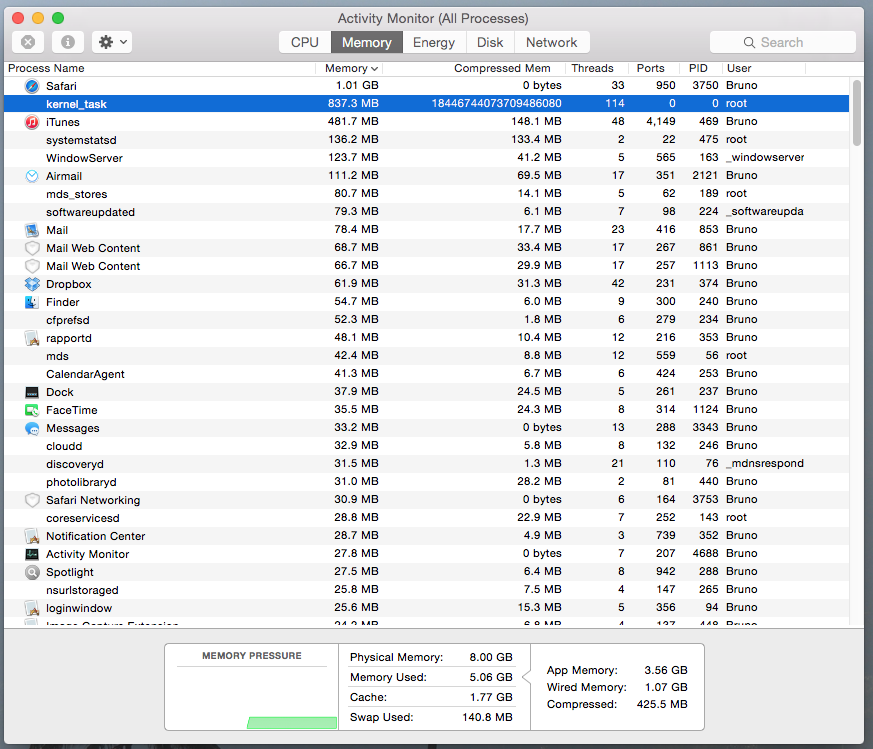The width and height of the screenshot is (873, 749).
Task: Force quit process with the X toolbar button
Action: (x=28, y=42)
